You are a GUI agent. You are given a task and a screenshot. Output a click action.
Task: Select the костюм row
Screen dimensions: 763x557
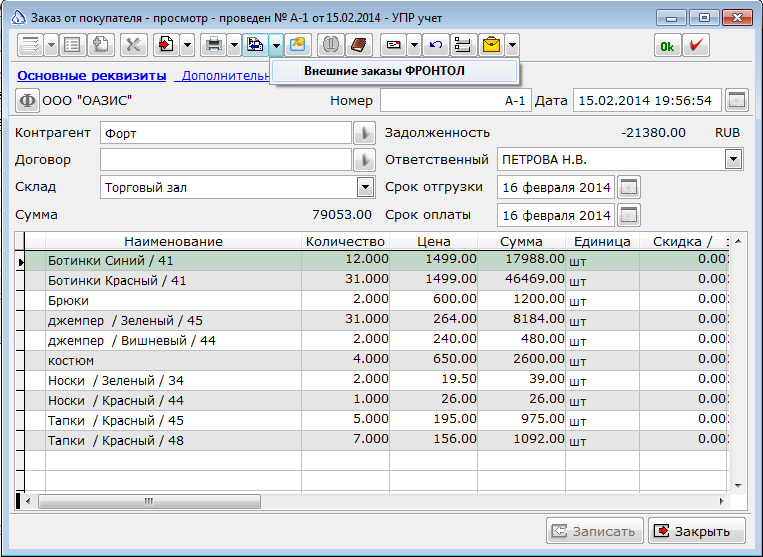(377, 360)
